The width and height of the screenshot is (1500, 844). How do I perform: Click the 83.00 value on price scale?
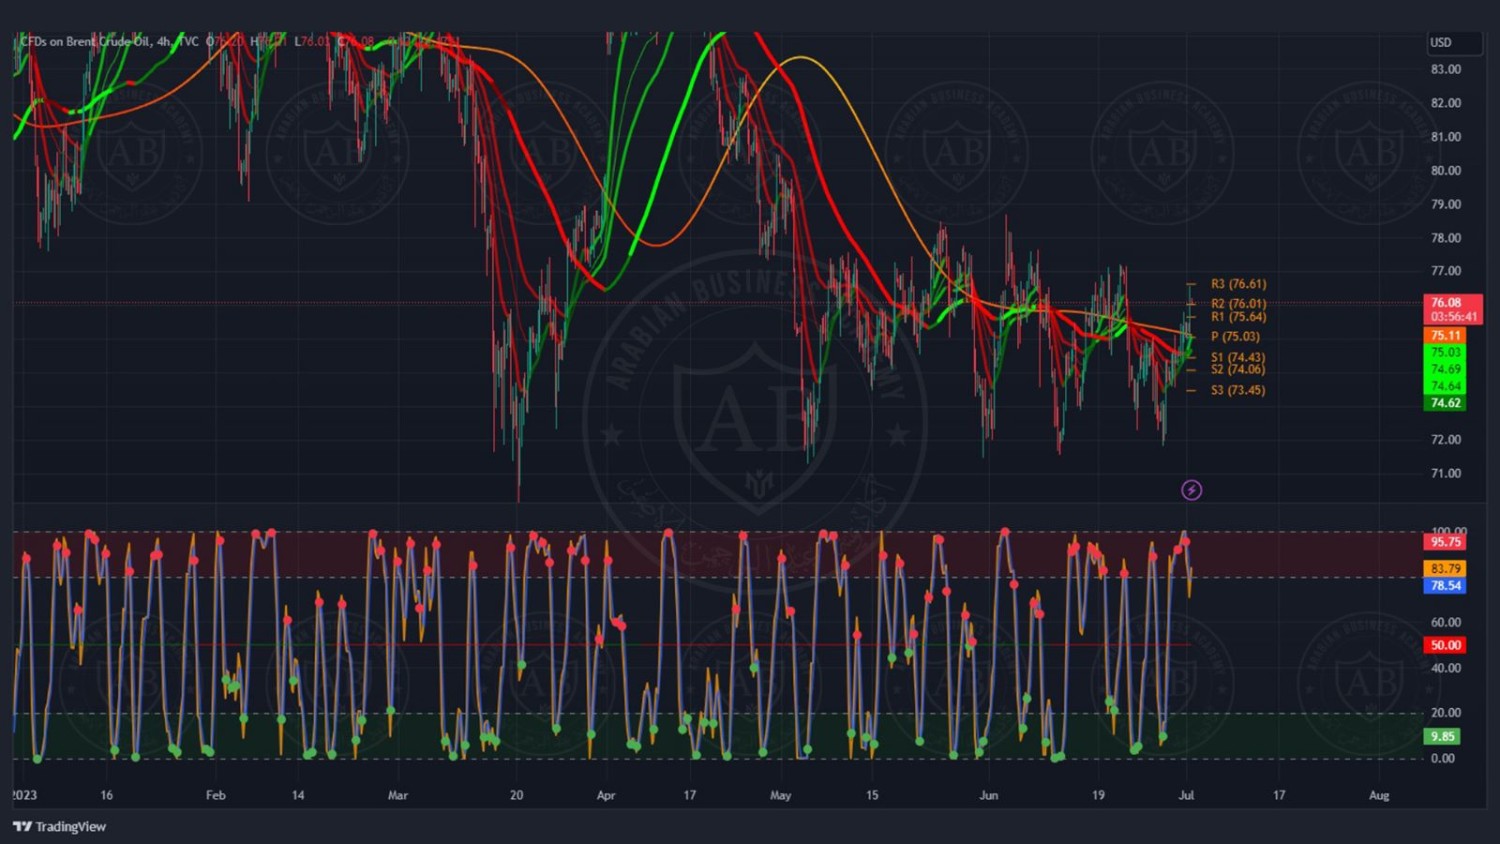[x=1445, y=70]
